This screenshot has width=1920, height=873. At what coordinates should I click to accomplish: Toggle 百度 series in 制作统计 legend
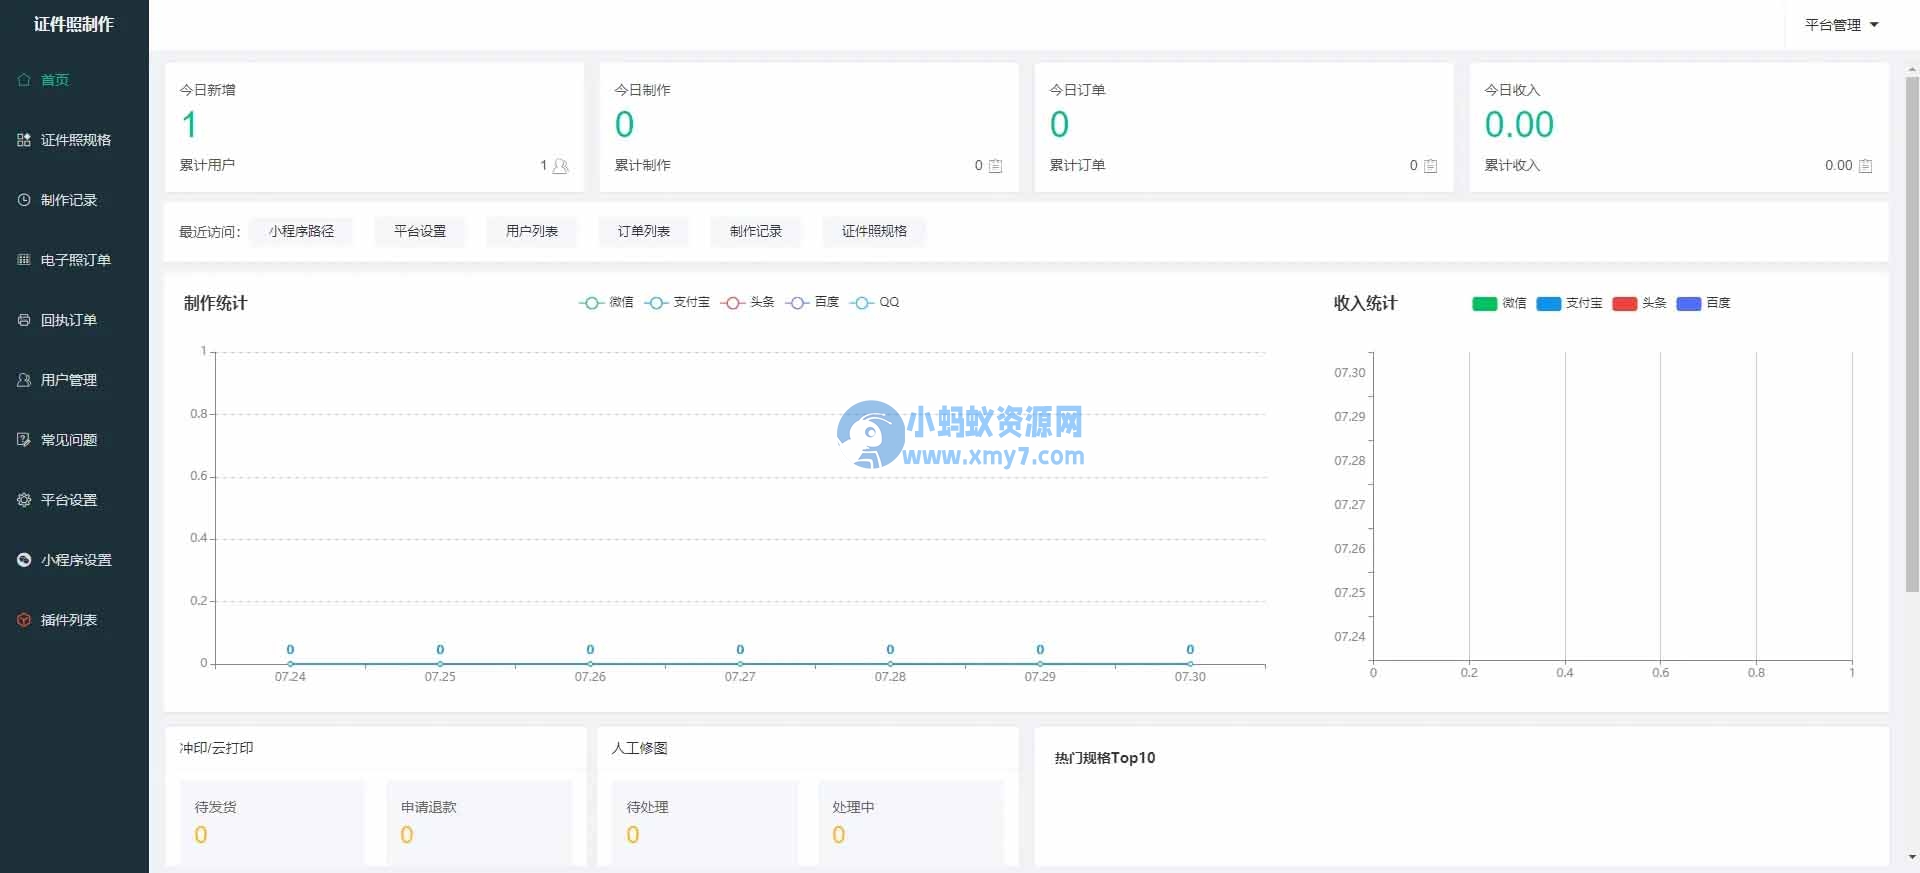coord(812,302)
